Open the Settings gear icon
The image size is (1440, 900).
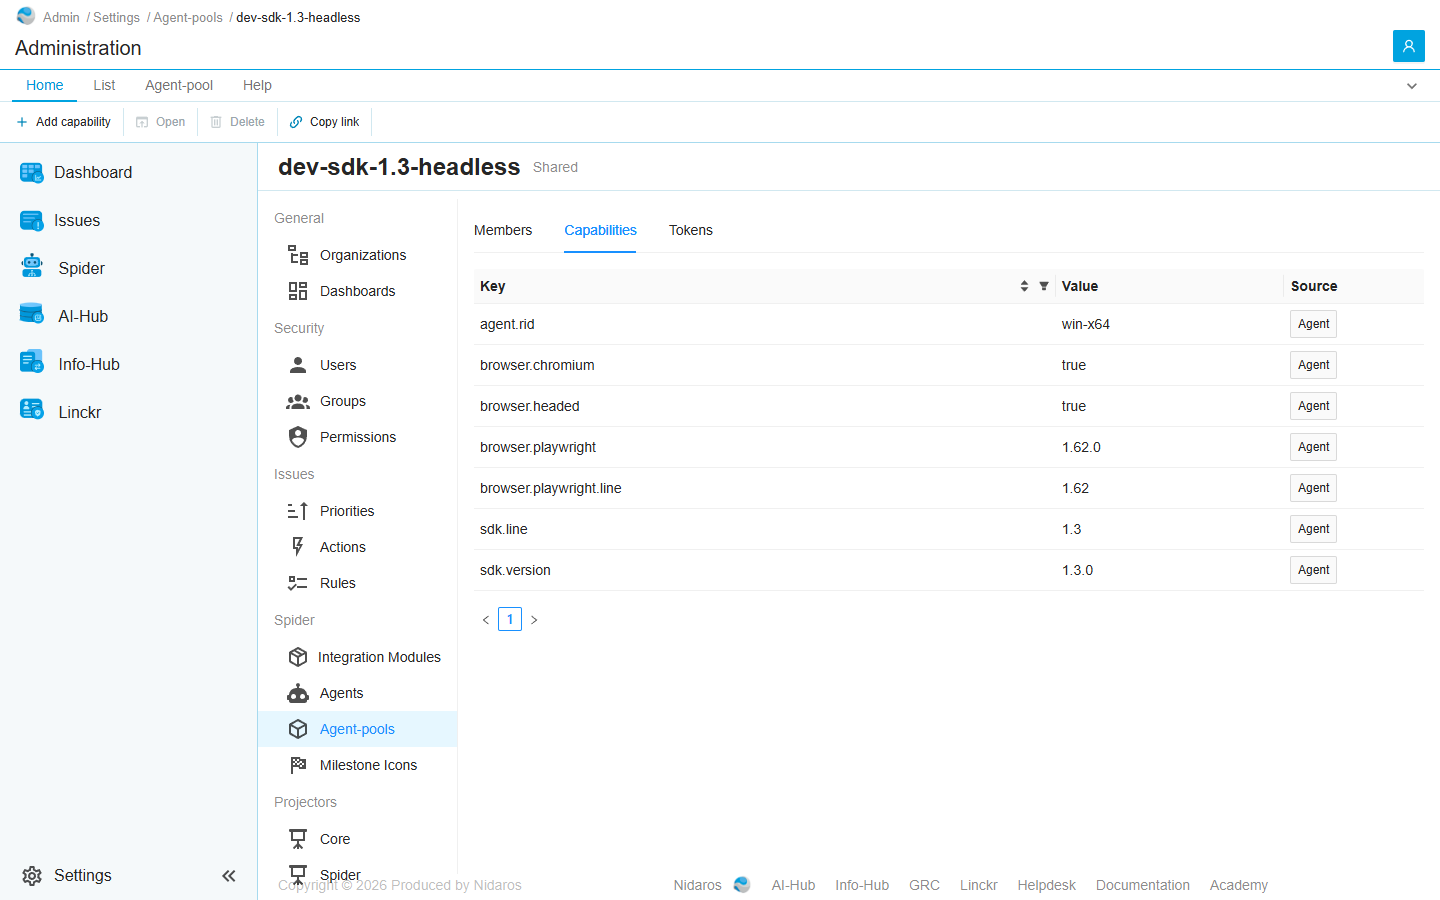(x=32, y=876)
